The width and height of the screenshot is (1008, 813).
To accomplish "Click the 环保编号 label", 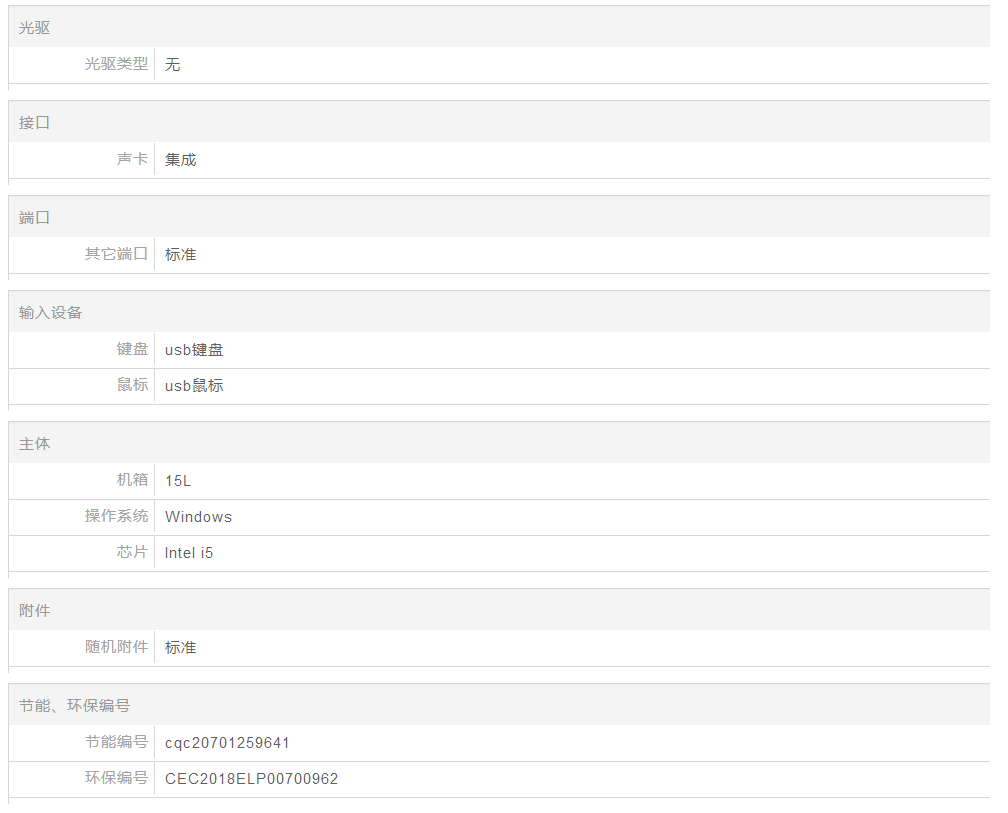I will (x=116, y=778).
